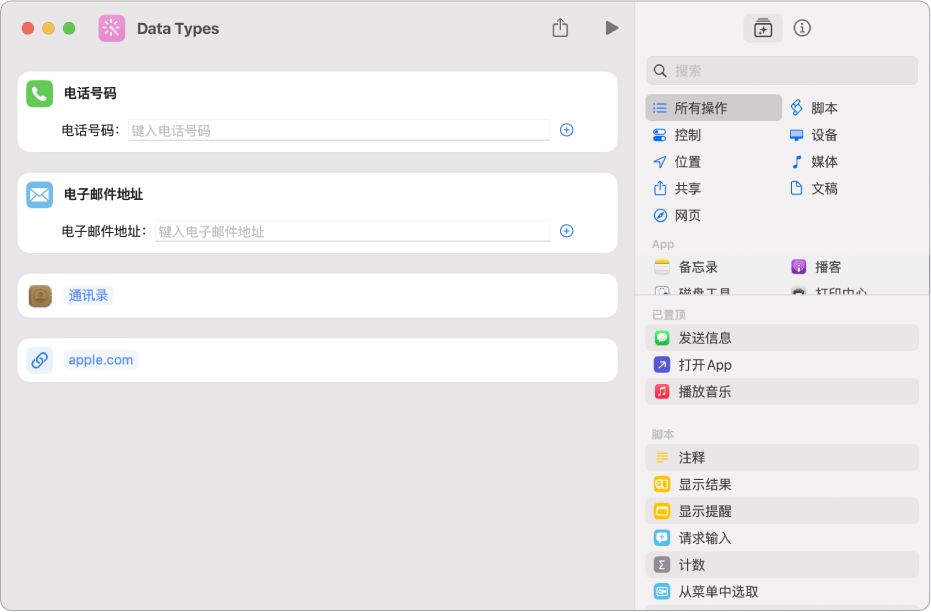
Task: Open the 播客 app actions
Action: click(x=816, y=267)
